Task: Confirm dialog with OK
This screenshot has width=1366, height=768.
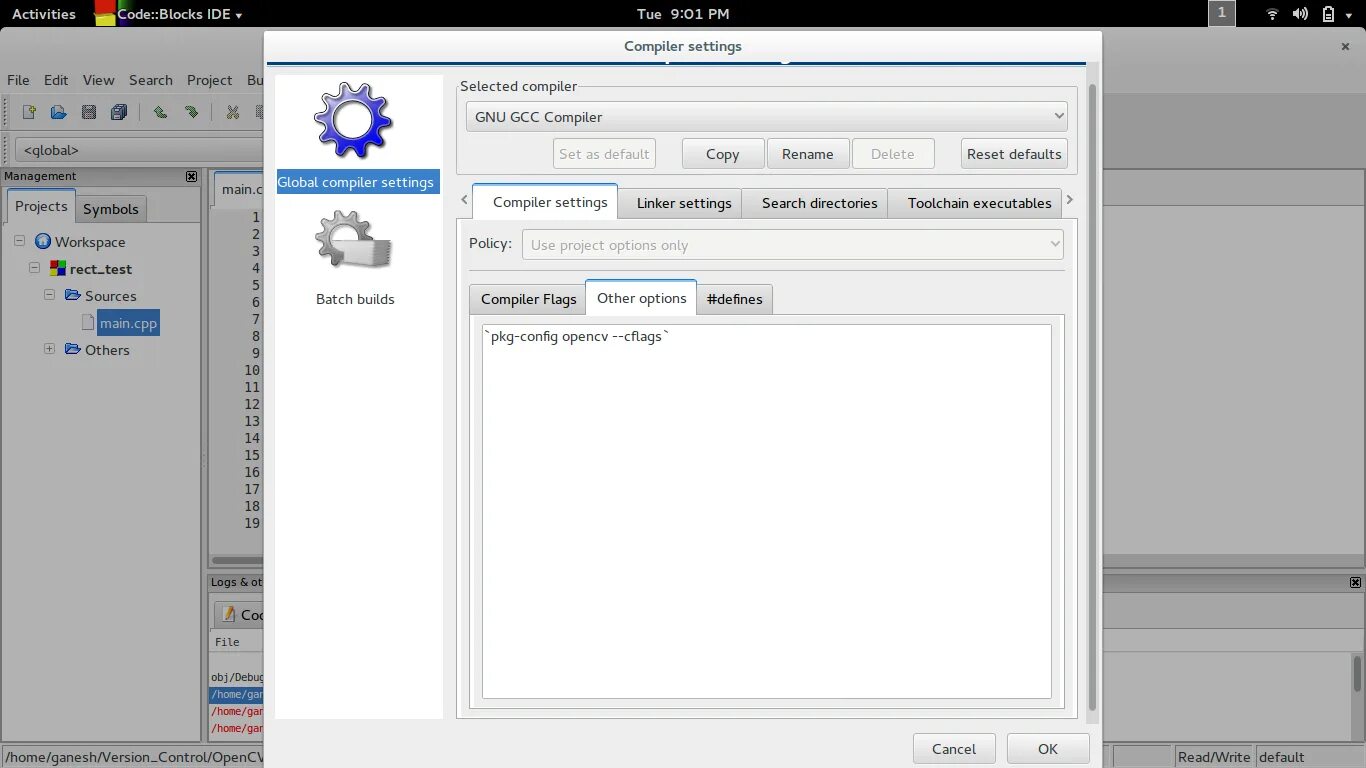Action: point(1047,749)
